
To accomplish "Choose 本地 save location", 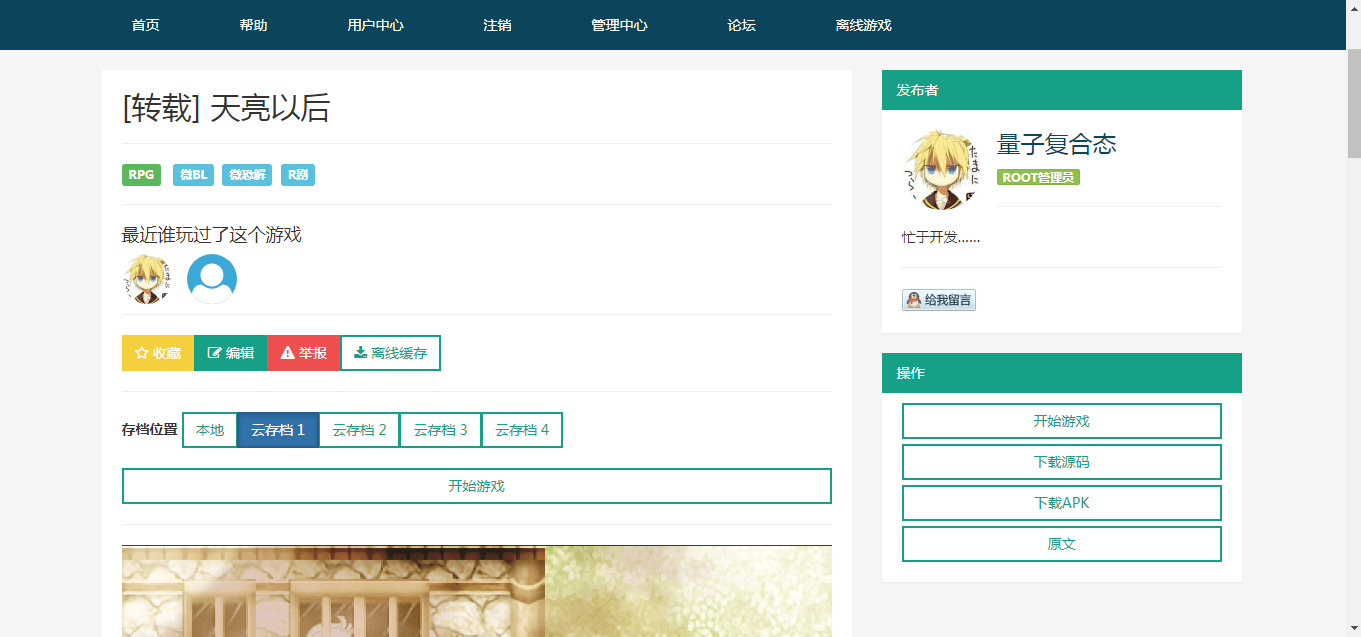I will (210, 430).
